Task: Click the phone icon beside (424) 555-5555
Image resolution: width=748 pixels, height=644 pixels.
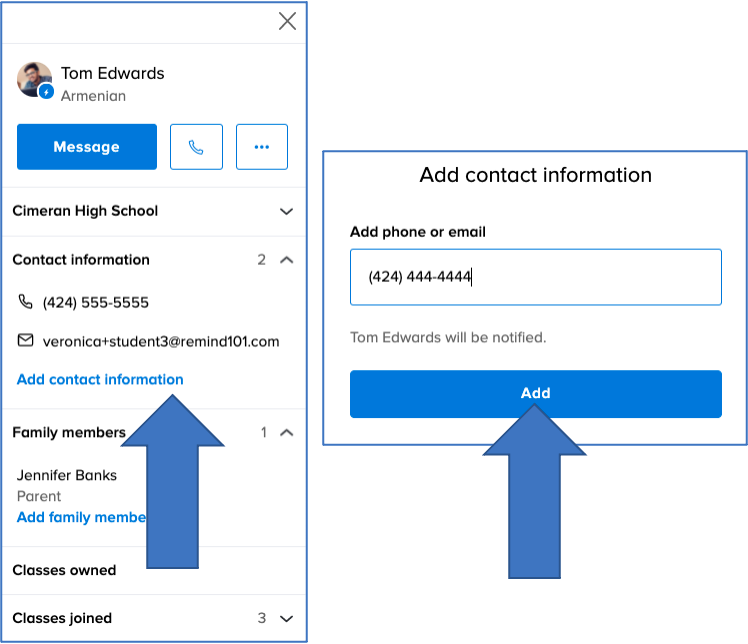Action: 26,302
